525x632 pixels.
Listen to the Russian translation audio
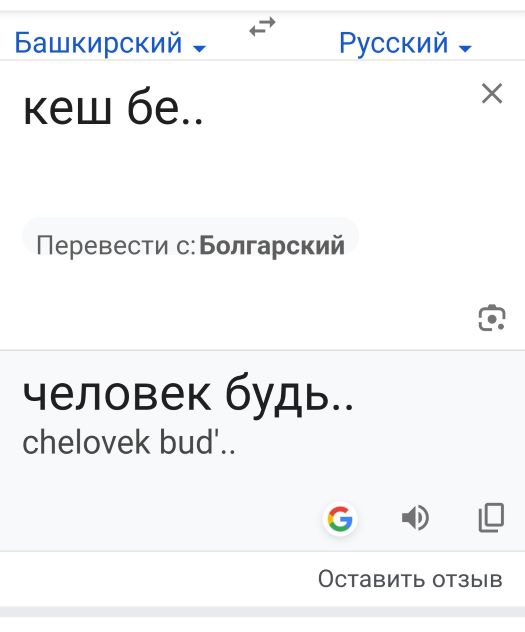pyautogui.click(x=415, y=518)
